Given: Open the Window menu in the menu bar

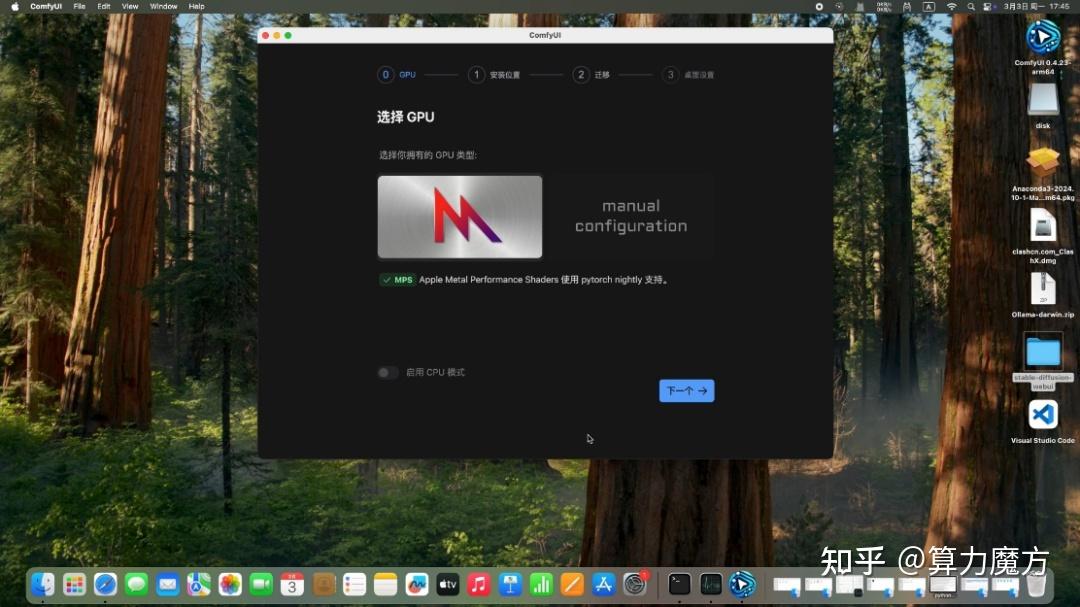Looking at the screenshot, I should (163, 6).
